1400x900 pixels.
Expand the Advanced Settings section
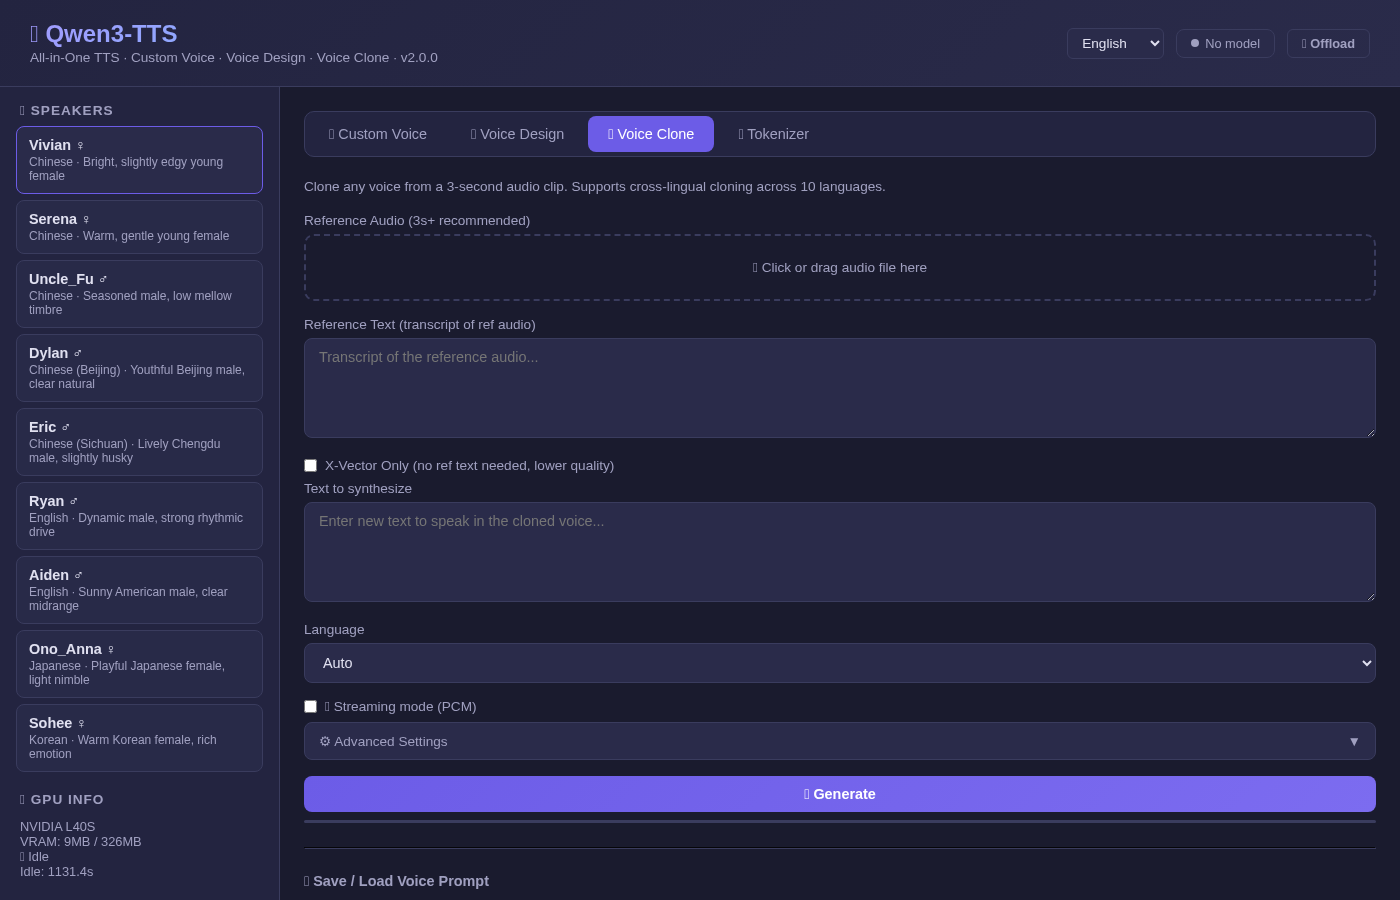(840, 741)
